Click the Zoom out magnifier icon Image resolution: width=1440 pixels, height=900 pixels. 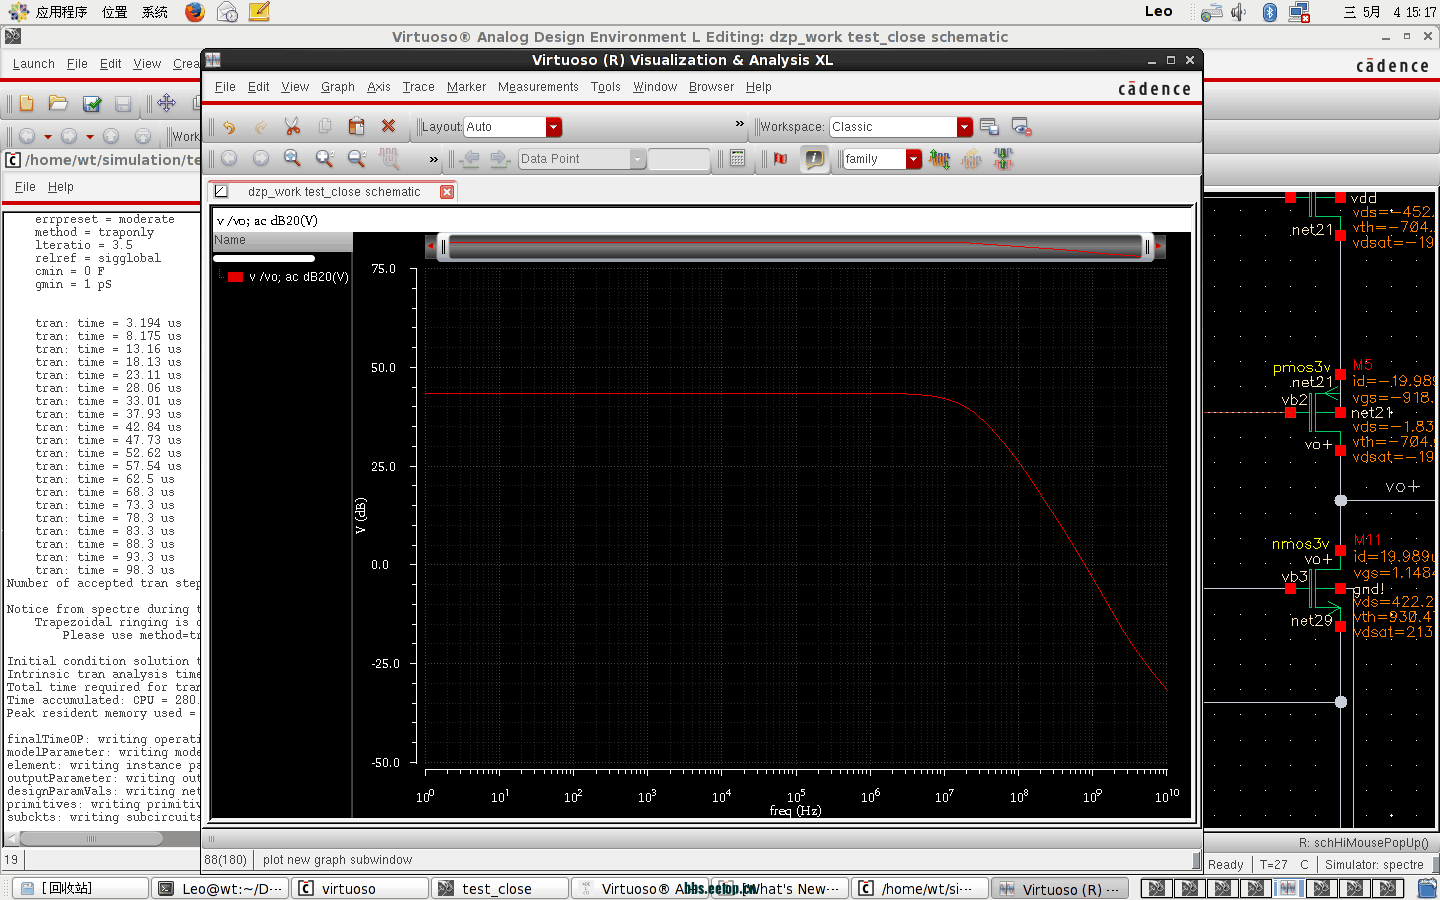point(356,158)
